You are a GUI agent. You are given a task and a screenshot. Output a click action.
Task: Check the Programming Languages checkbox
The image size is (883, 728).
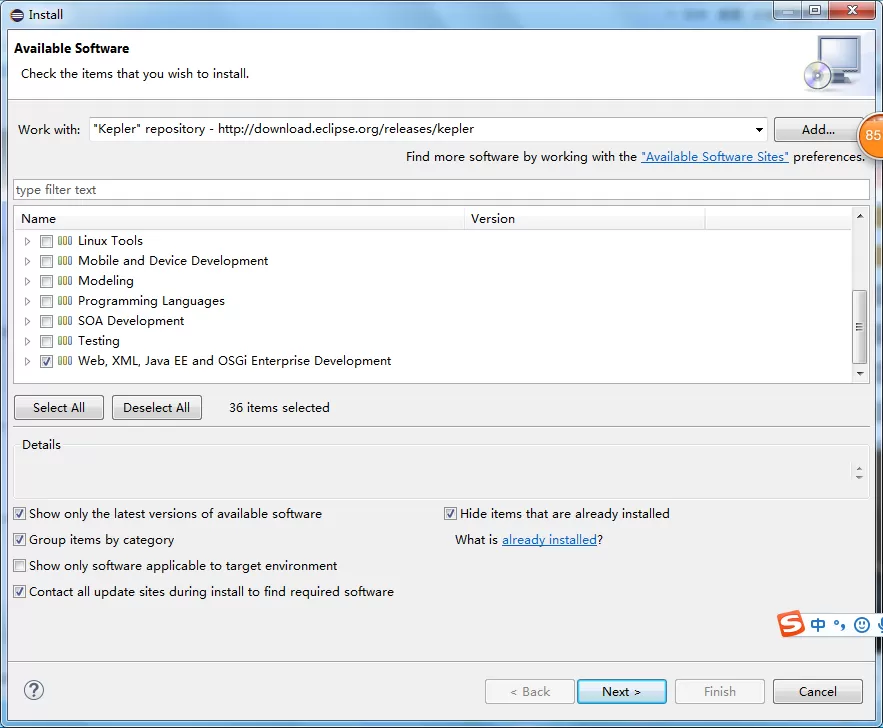(x=46, y=301)
